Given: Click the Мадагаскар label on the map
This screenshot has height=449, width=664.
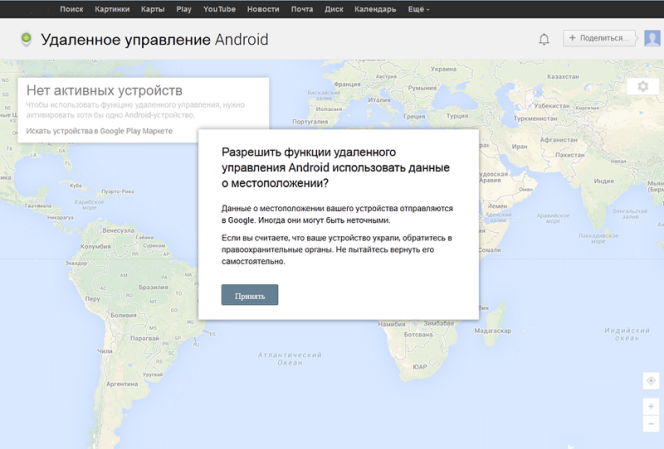Looking at the screenshot, I should pos(492,331).
